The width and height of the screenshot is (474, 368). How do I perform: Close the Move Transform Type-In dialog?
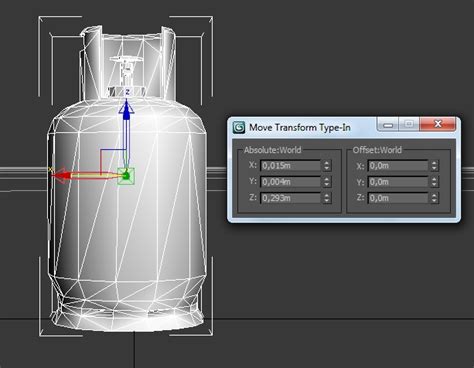click(438, 124)
